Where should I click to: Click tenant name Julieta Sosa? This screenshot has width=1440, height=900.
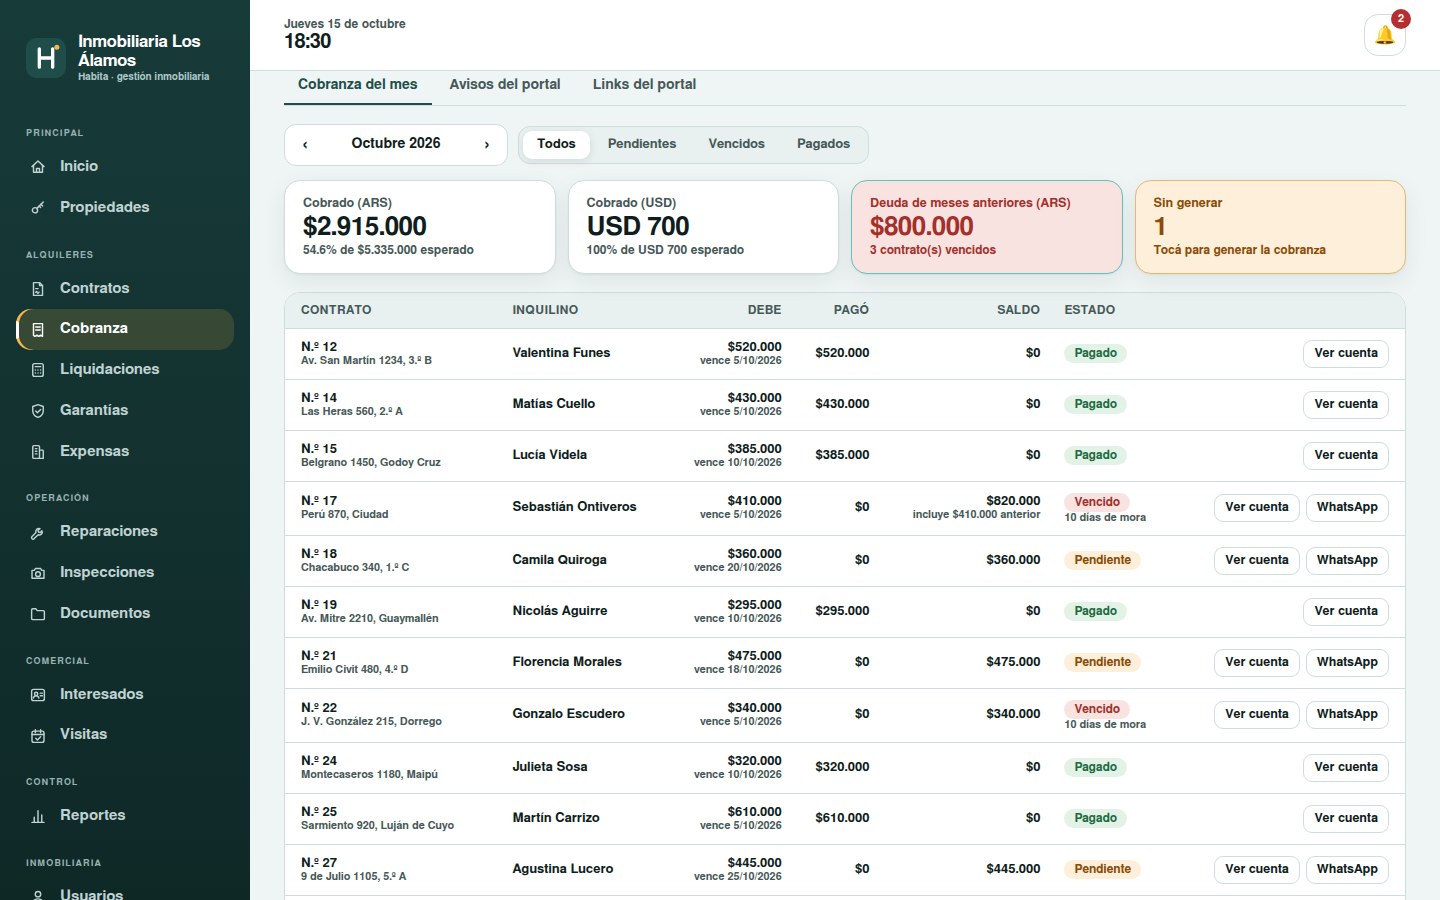(550, 767)
